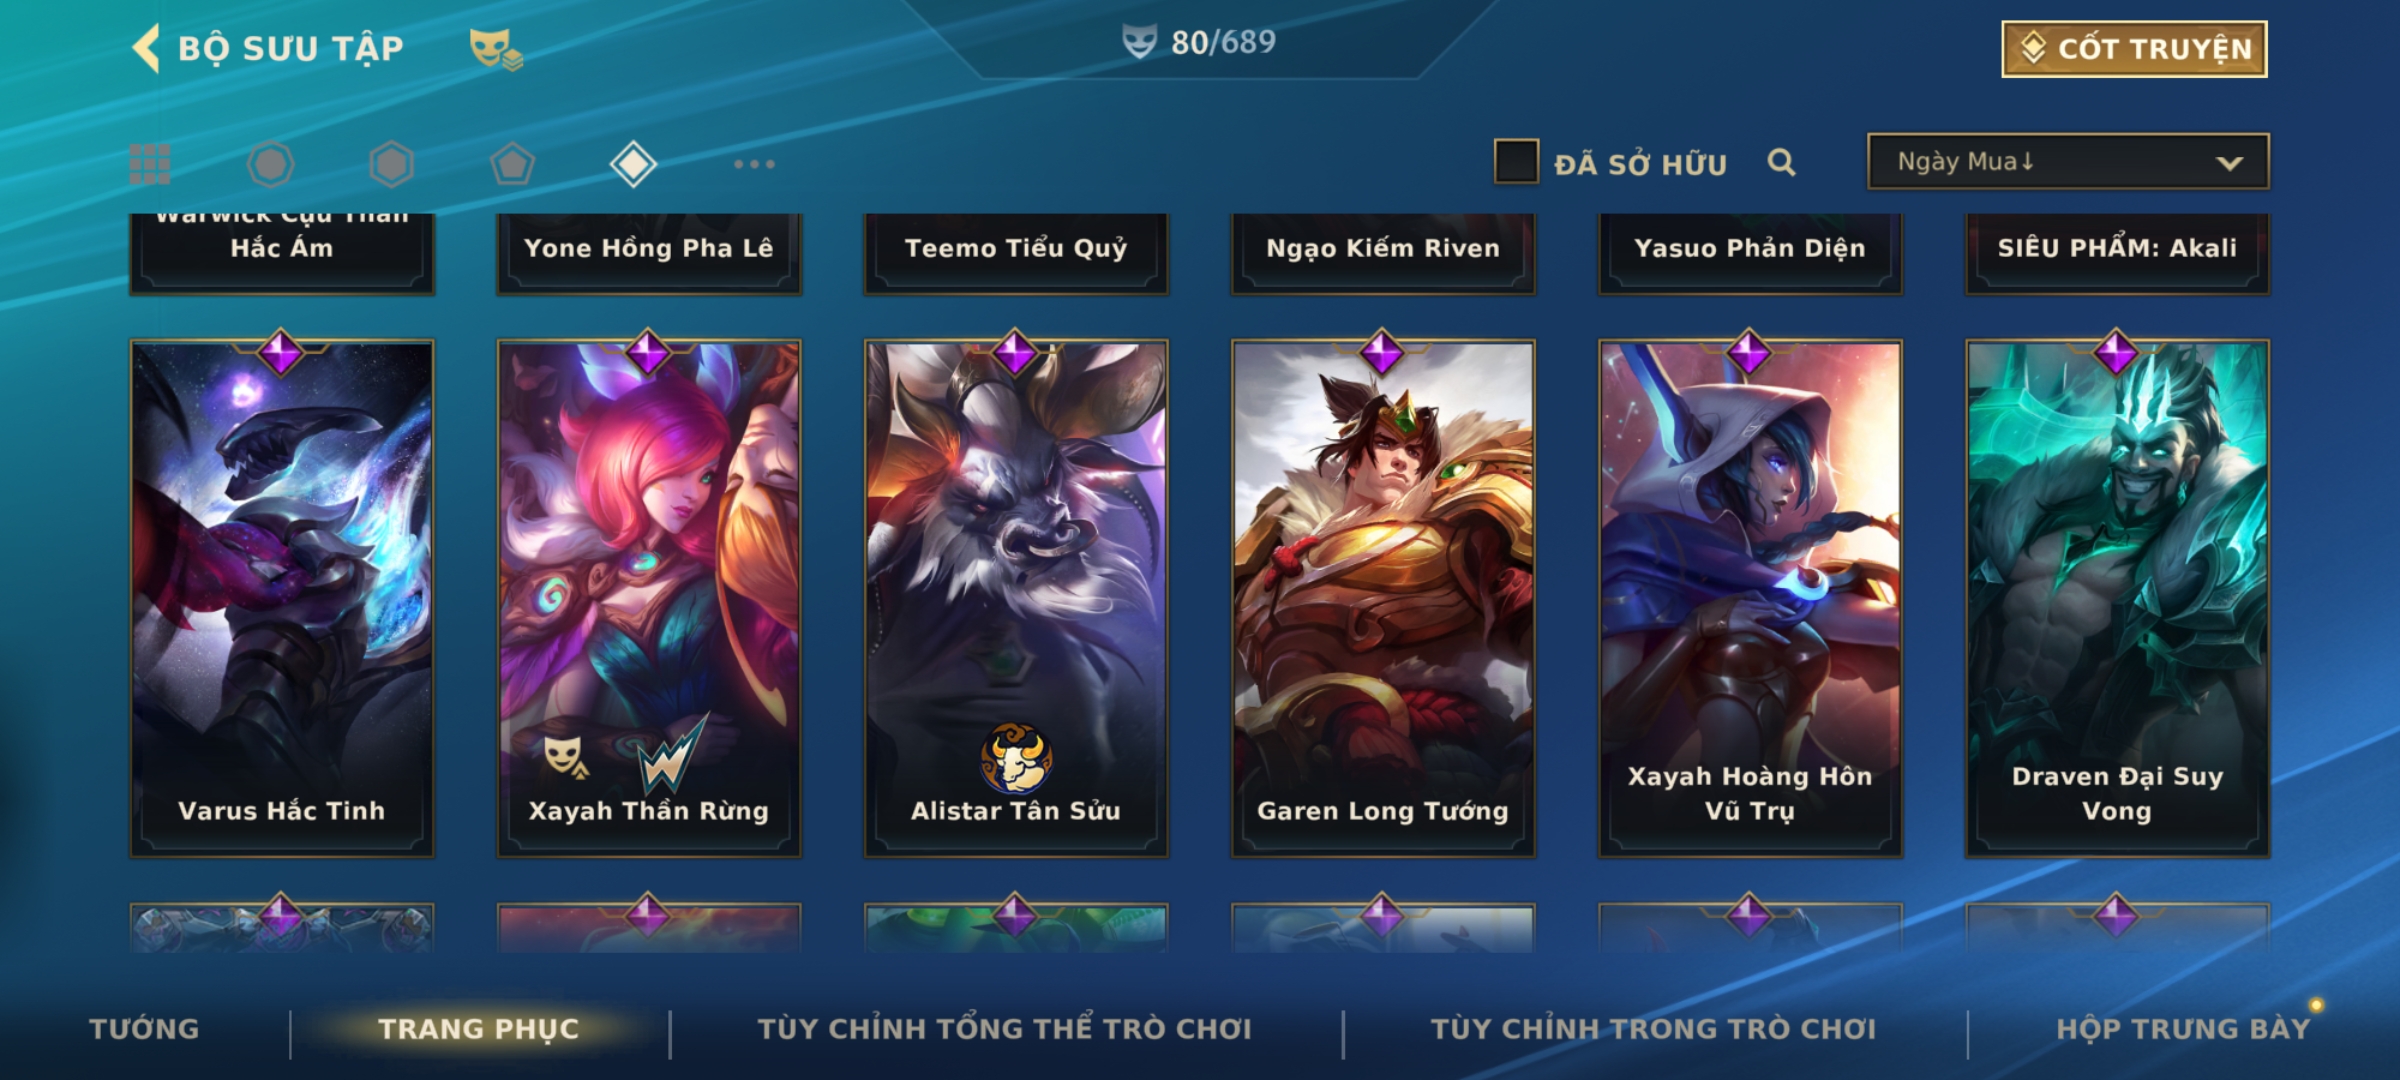Select the Garen Long Tướng skin card
The height and width of the screenshot is (1080, 2400).
1383,598
